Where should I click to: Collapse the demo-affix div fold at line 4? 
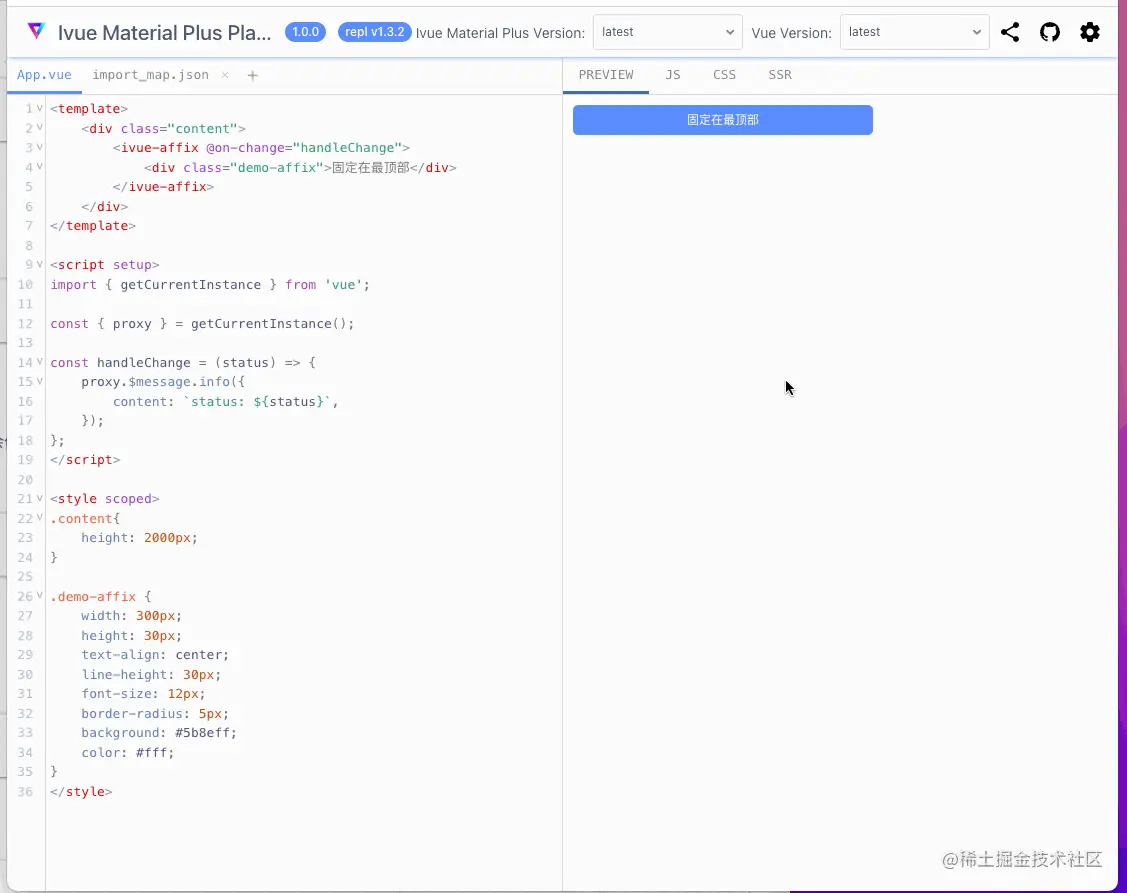click(x=40, y=167)
